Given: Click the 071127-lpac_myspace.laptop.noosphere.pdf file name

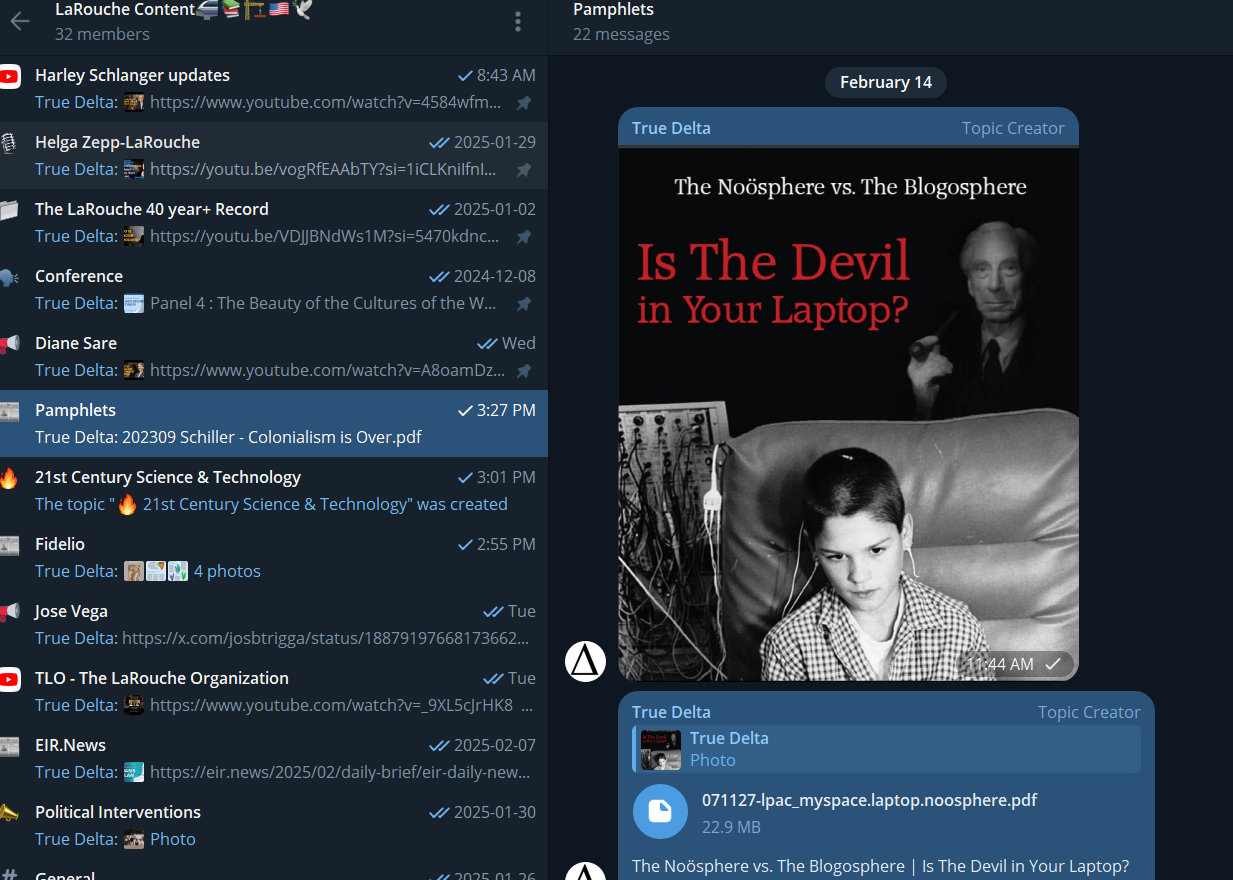Looking at the screenshot, I should tap(869, 800).
